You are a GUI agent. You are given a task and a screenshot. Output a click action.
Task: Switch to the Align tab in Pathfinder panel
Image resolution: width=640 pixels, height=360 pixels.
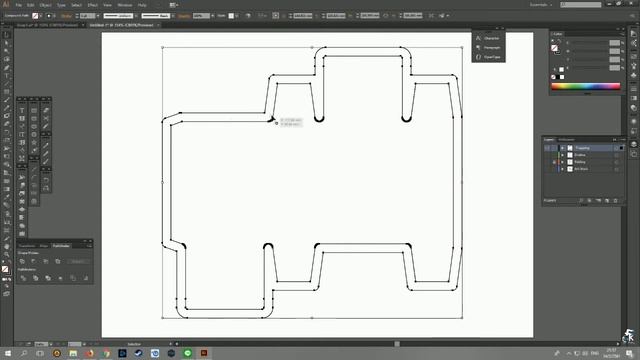(44, 246)
